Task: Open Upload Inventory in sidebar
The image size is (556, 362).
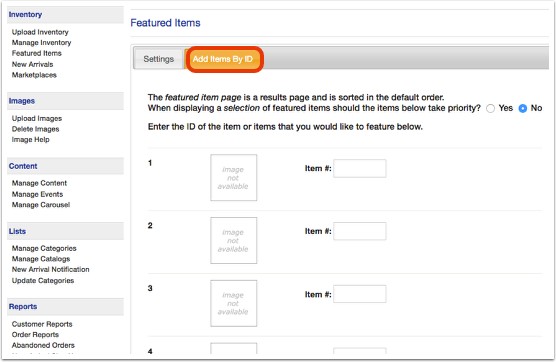Action: point(40,32)
